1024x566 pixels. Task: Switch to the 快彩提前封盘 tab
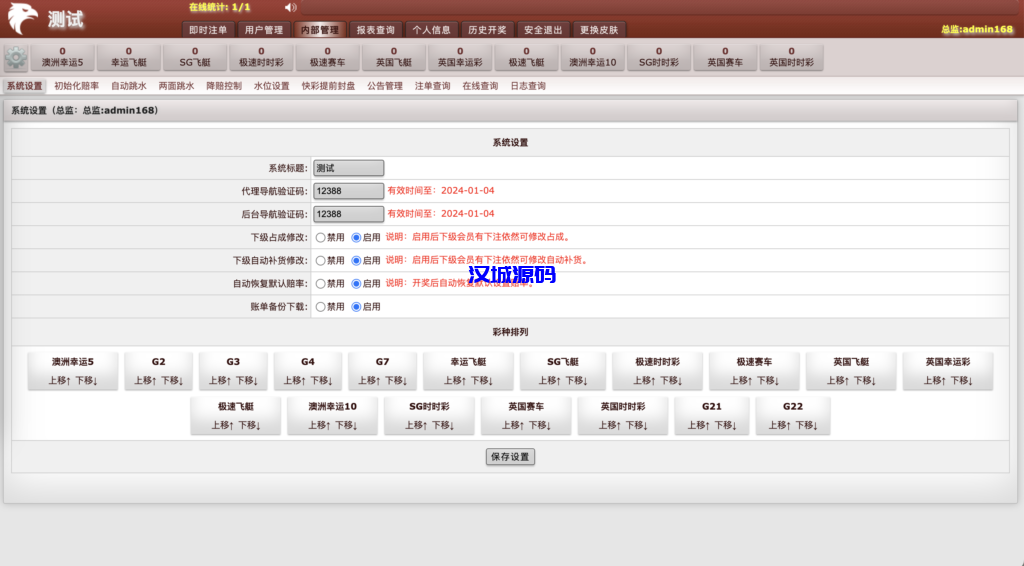328,86
